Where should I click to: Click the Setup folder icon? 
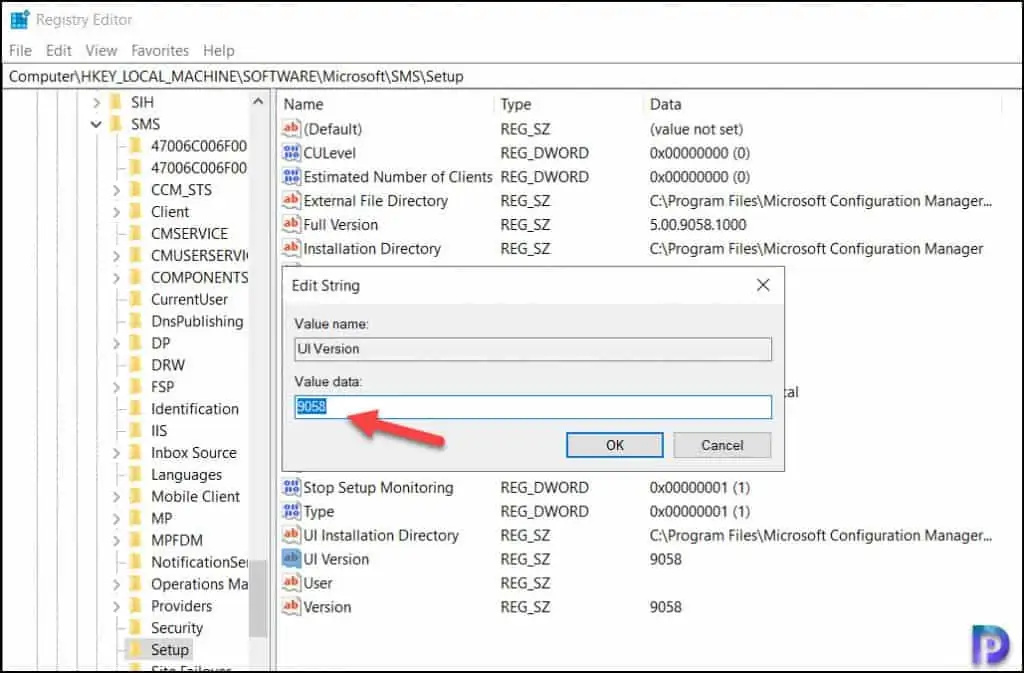pyautogui.click(x=136, y=650)
